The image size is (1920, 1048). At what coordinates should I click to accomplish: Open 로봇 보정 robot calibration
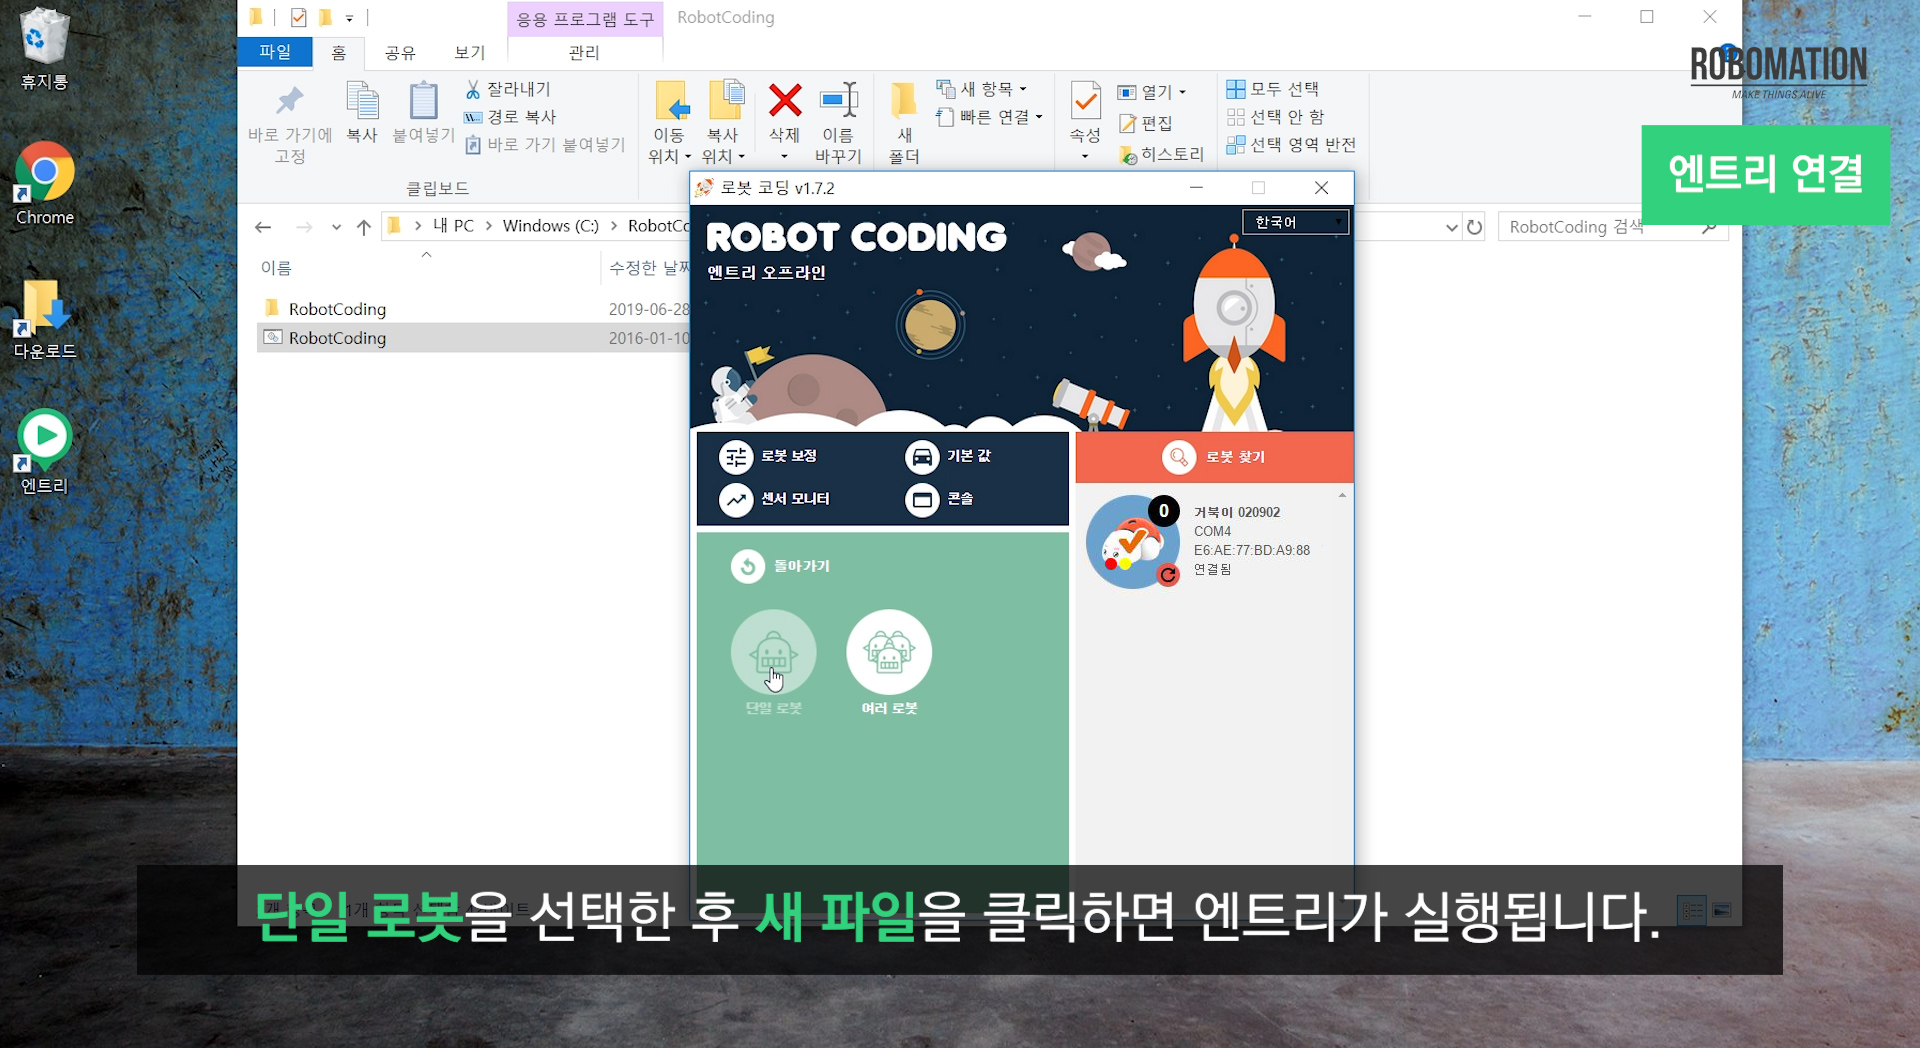click(x=736, y=456)
